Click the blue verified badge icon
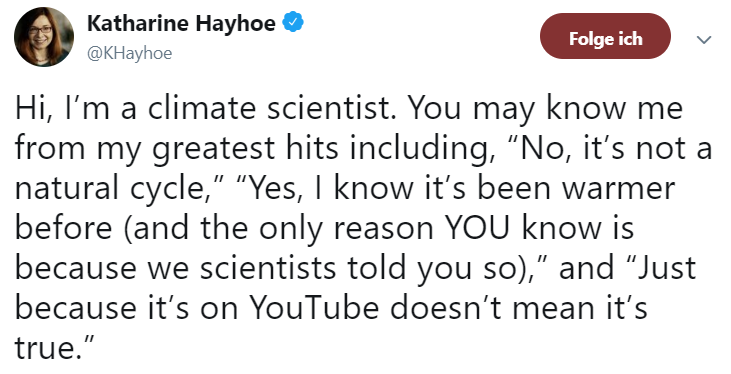This screenshot has height=374, width=731. click(x=294, y=22)
